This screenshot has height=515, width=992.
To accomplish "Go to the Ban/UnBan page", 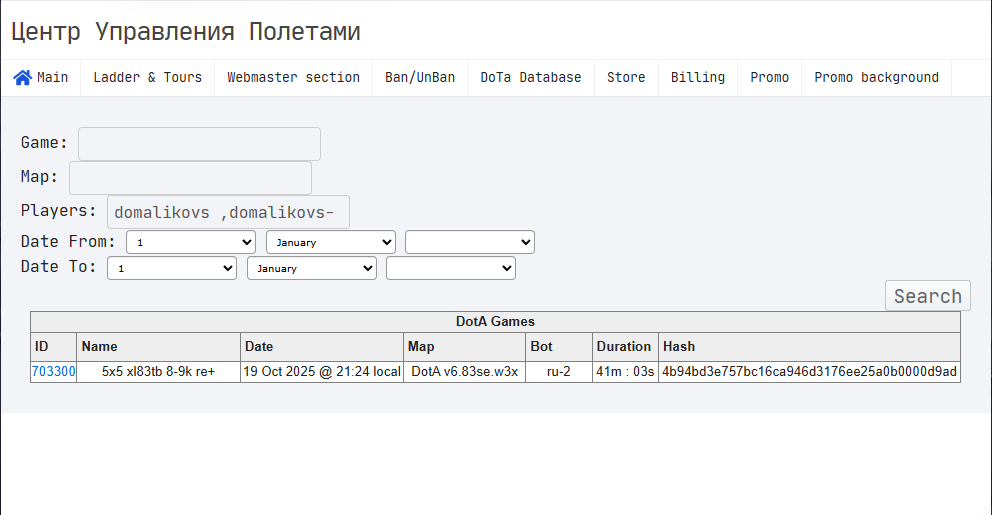I will tap(420, 77).
